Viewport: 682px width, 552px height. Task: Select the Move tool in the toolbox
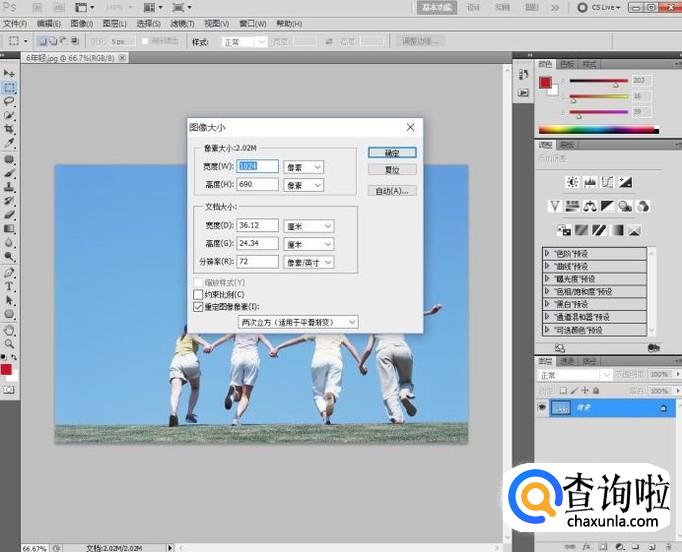9,74
